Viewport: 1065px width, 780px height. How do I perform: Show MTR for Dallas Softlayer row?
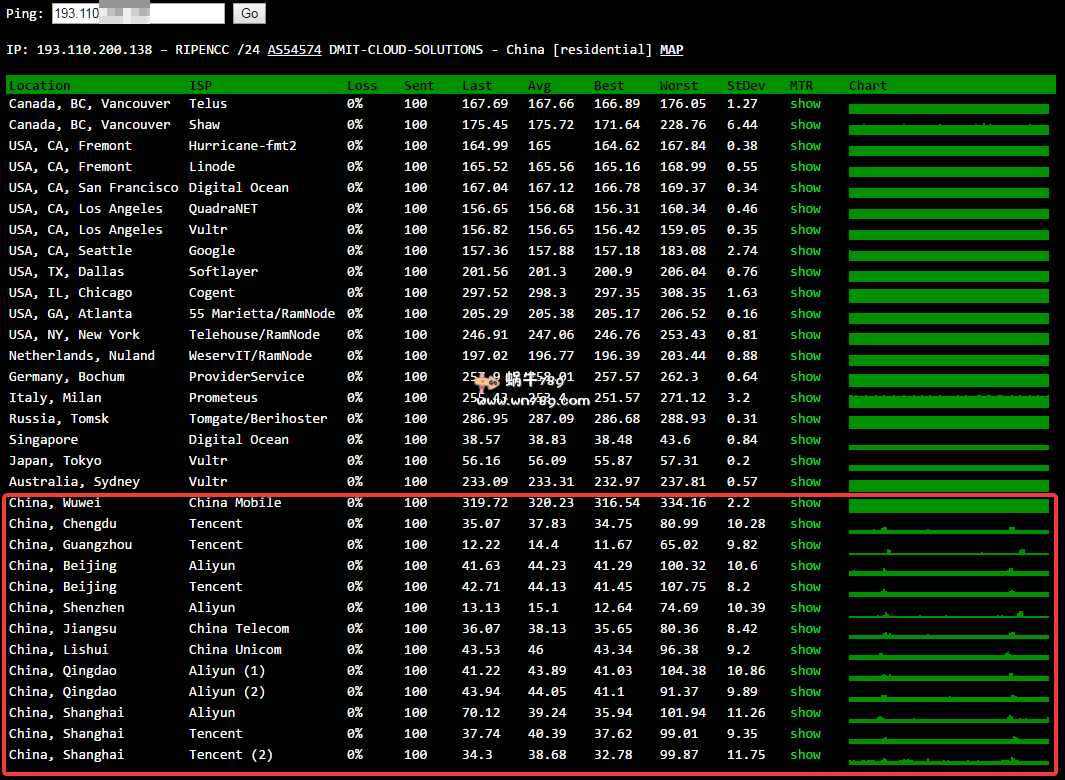click(805, 272)
